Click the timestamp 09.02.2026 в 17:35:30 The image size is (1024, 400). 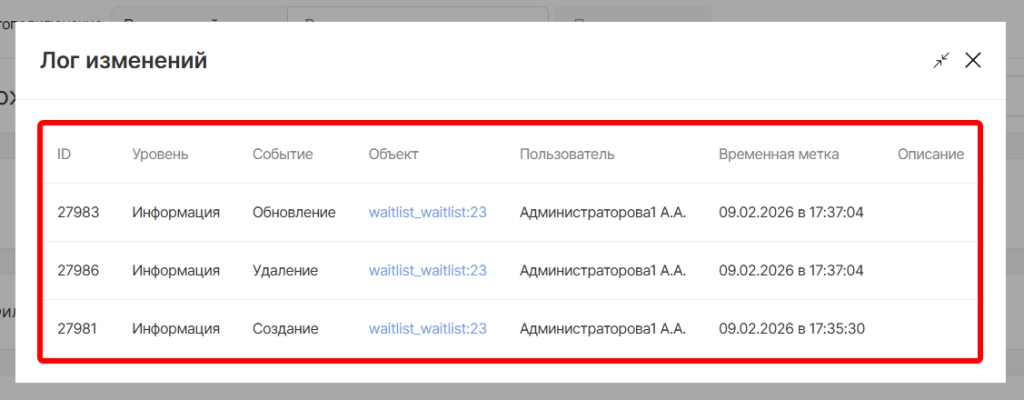[x=791, y=328]
